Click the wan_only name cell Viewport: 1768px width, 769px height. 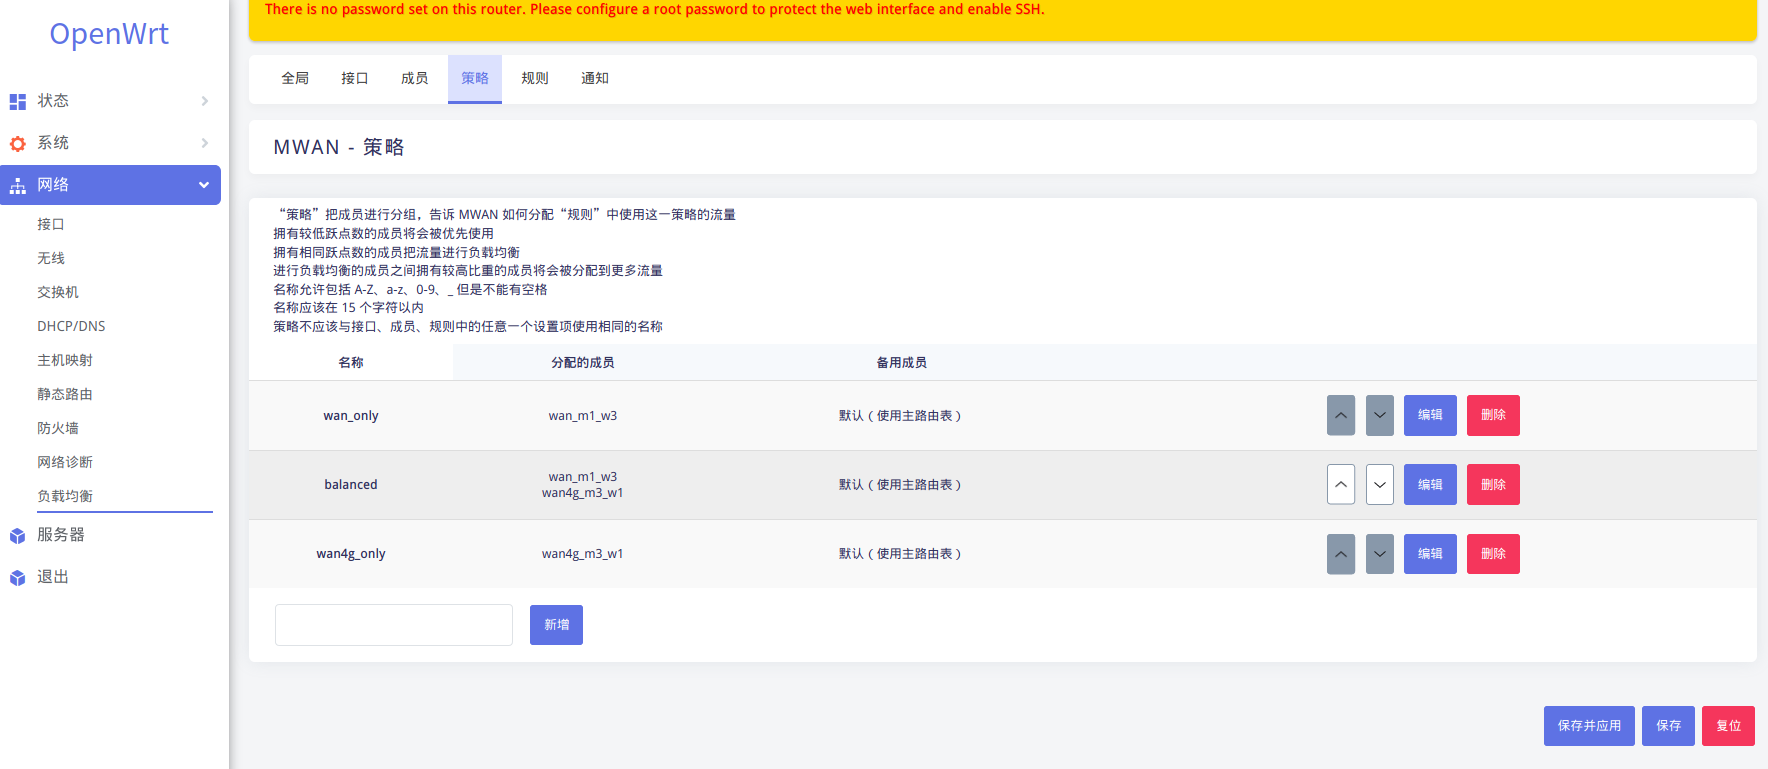point(351,416)
